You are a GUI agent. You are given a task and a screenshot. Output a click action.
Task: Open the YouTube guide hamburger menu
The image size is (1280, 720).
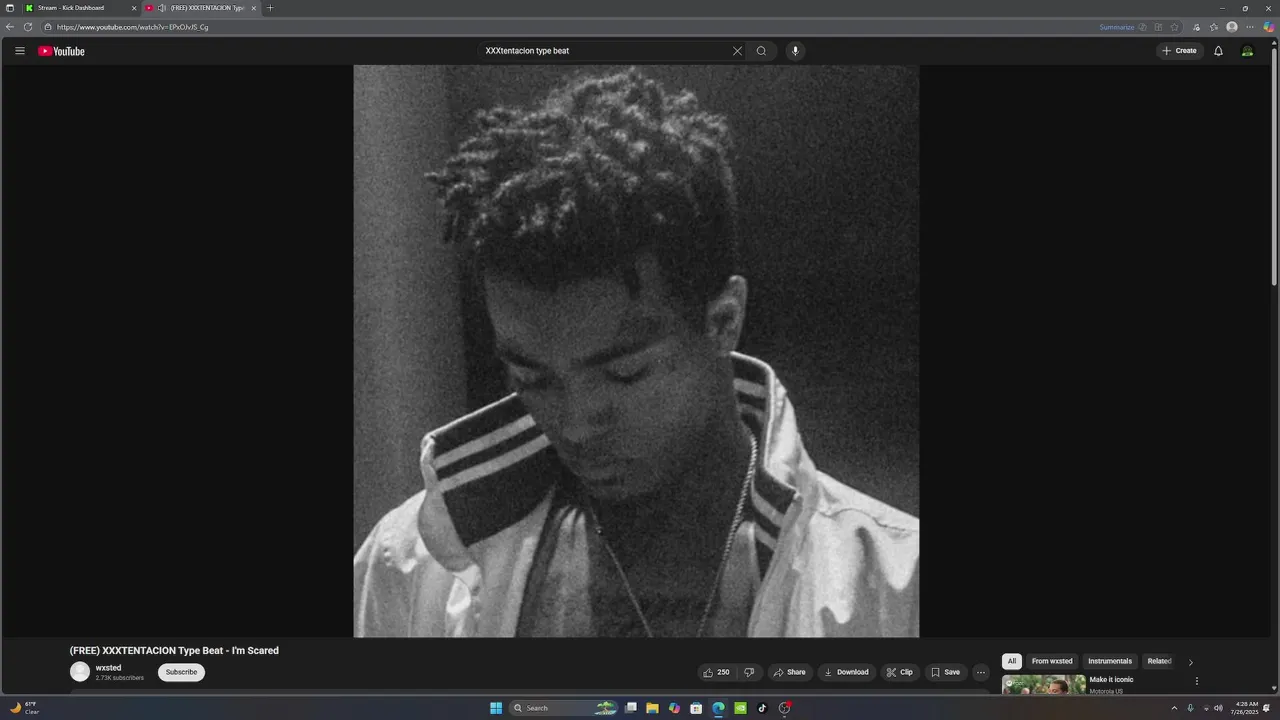(19, 51)
